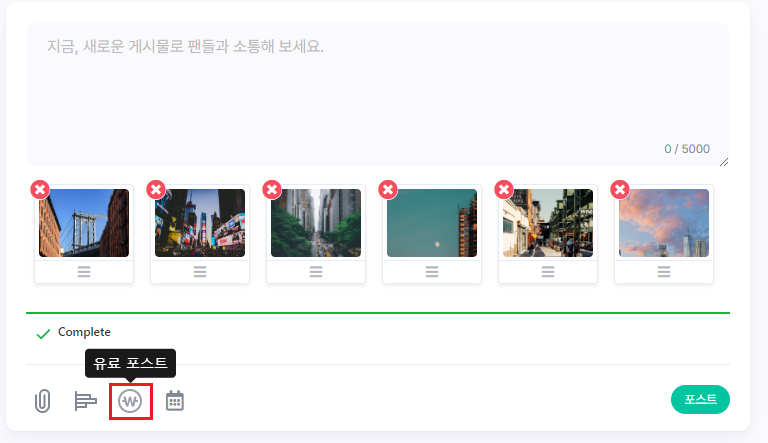Image resolution: width=768 pixels, height=443 pixels.
Task: Click reorder handle under Times Square thumbnail
Action: (x=200, y=271)
